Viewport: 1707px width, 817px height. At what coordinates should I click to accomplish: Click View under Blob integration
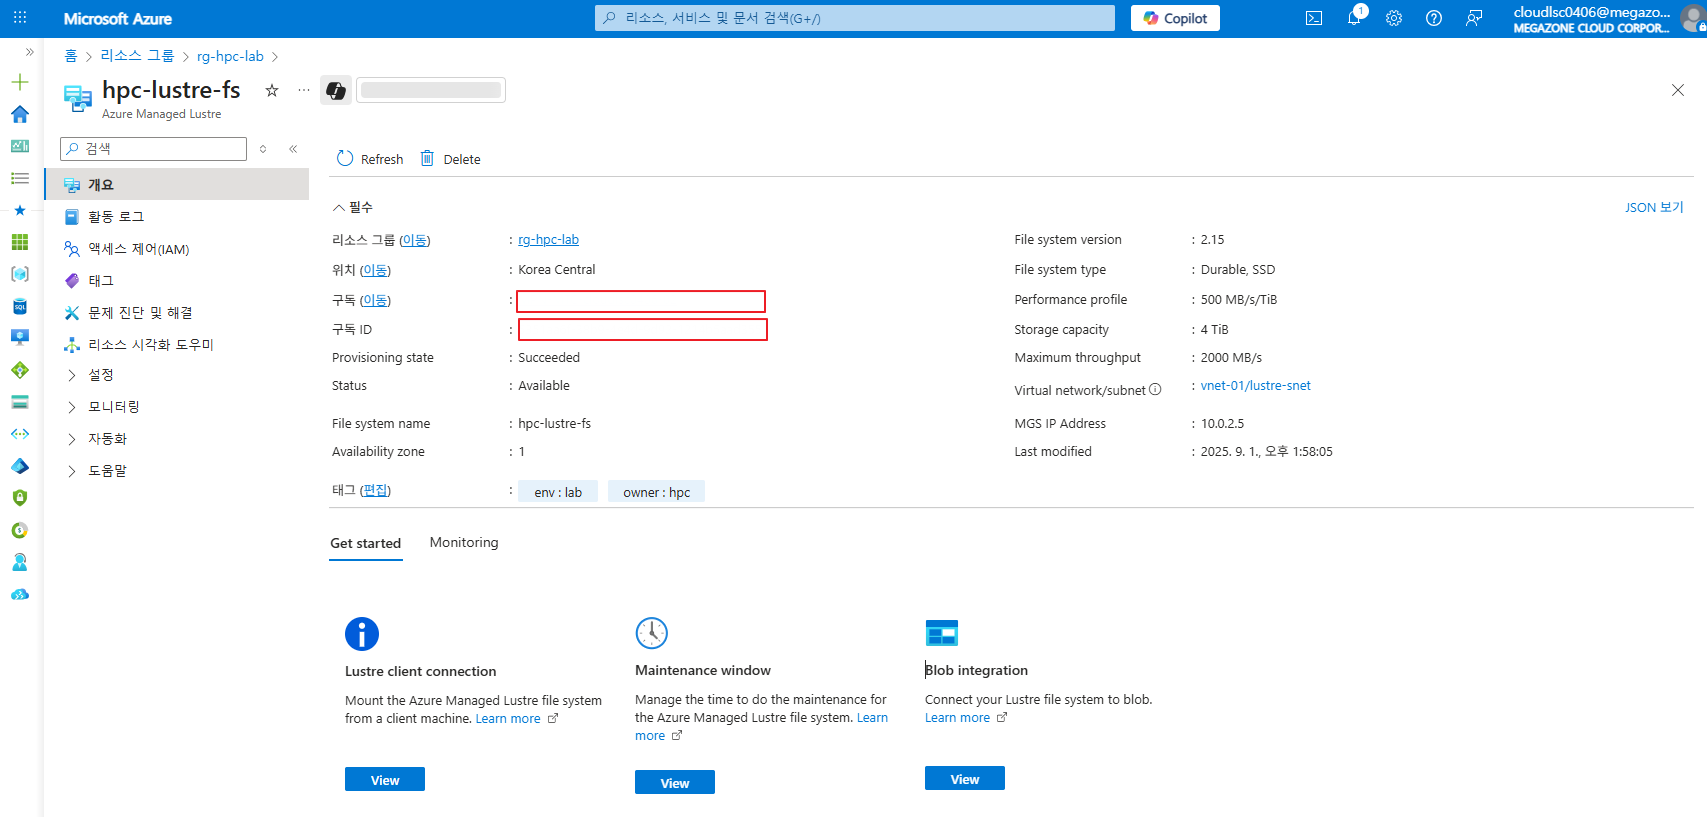point(965,779)
